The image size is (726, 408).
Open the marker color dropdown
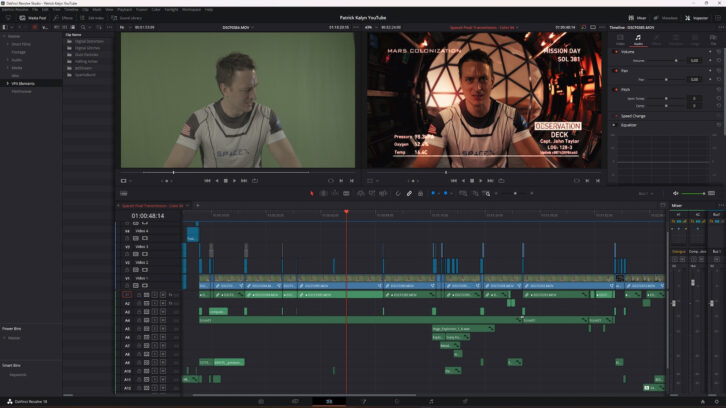point(451,194)
